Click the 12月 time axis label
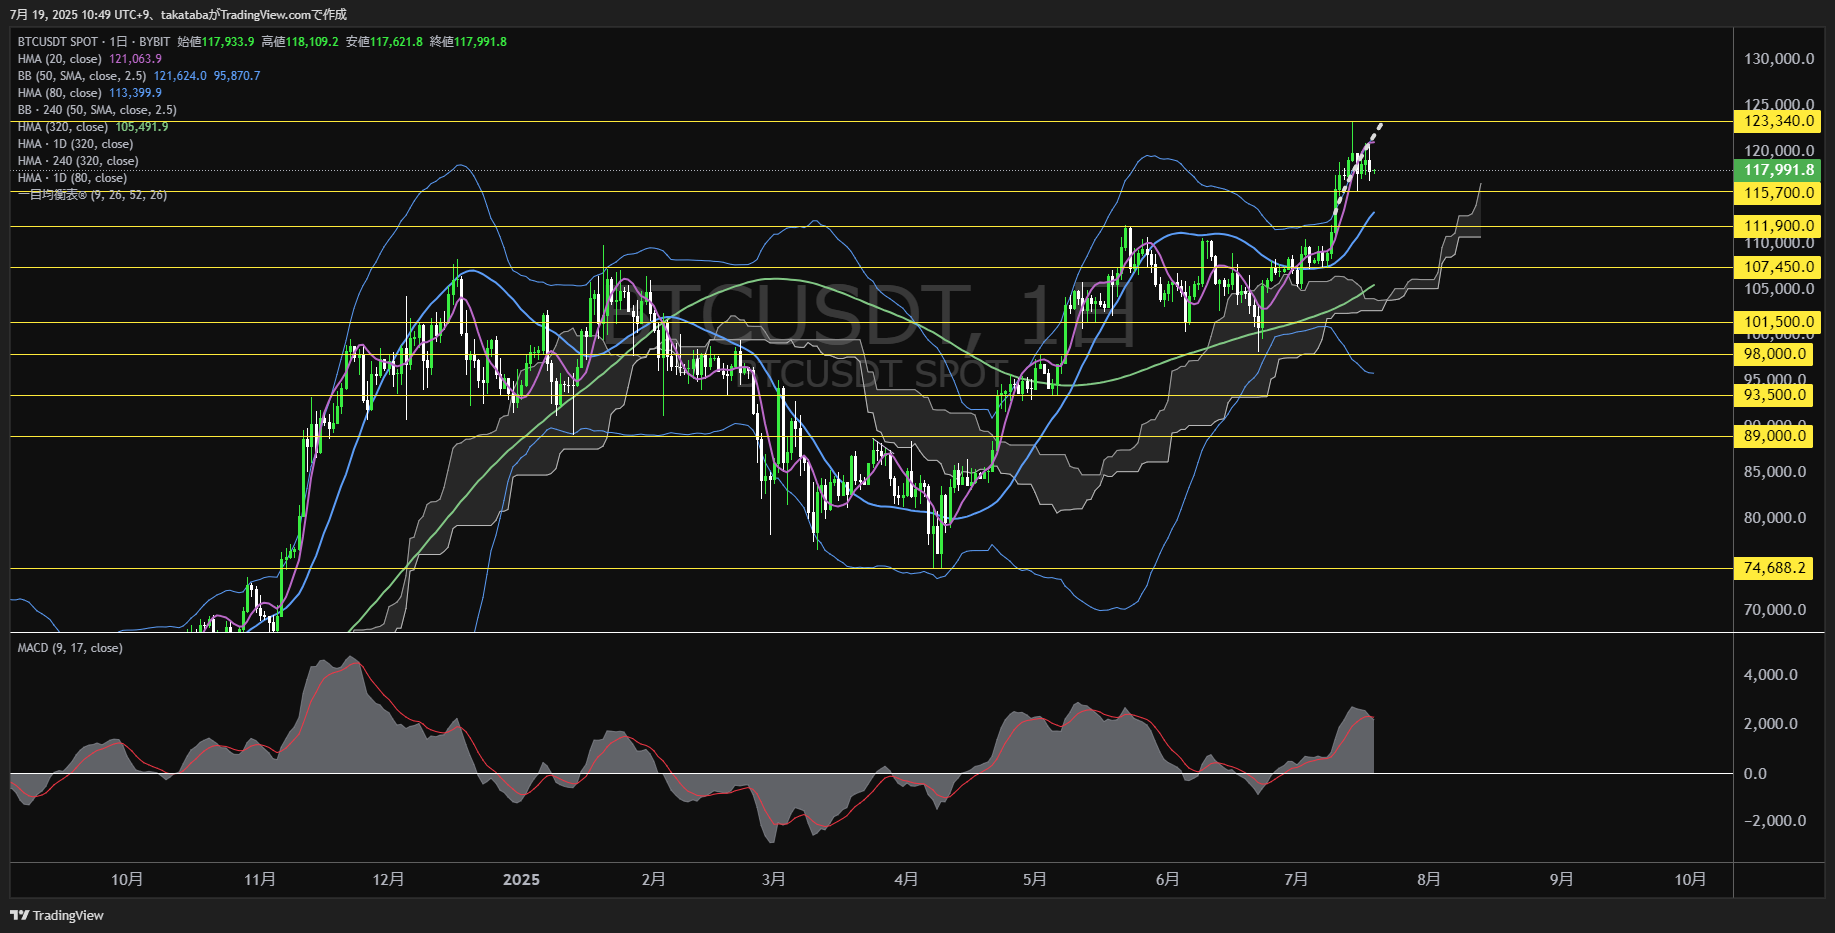Viewport: 1835px width, 933px height. click(388, 879)
